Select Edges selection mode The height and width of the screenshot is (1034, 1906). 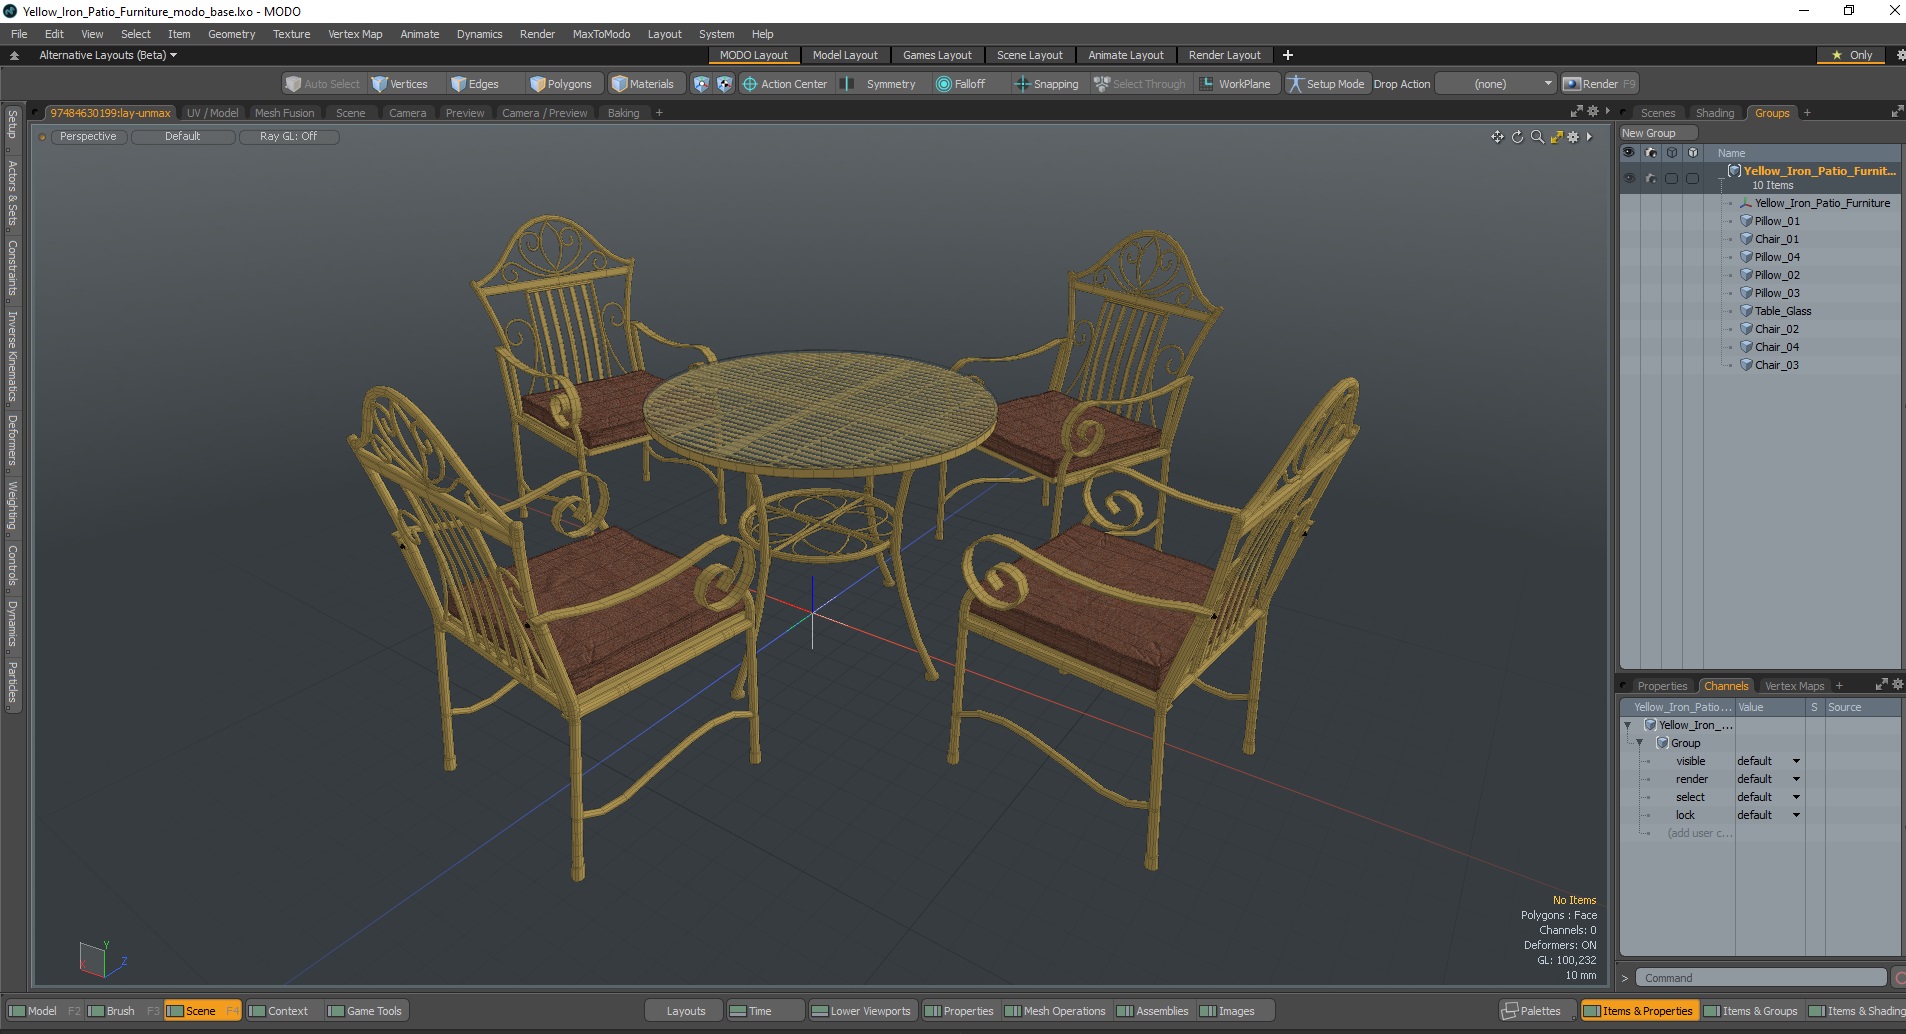[x=475, y=84]
